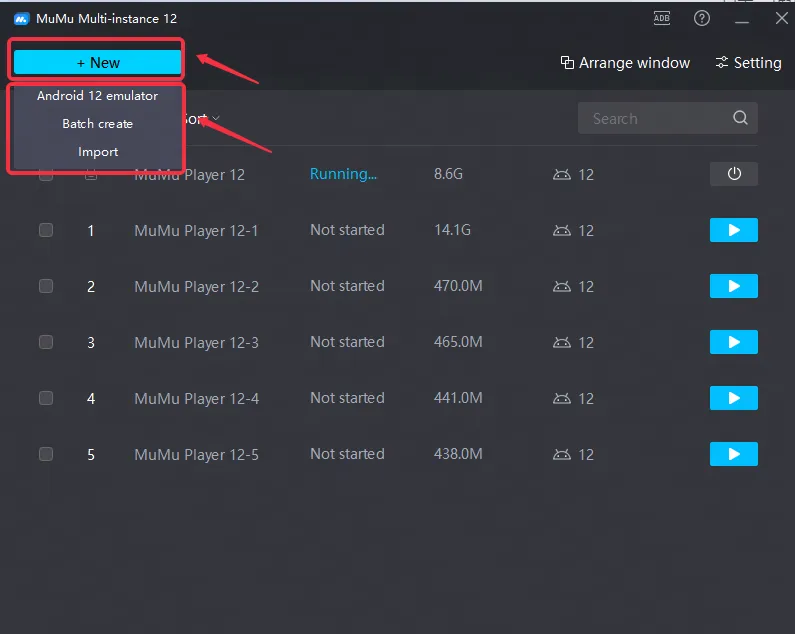Click the MuMu logo in title bar
795x634 pixels.
pyautogui.click(x=21, y=19)
